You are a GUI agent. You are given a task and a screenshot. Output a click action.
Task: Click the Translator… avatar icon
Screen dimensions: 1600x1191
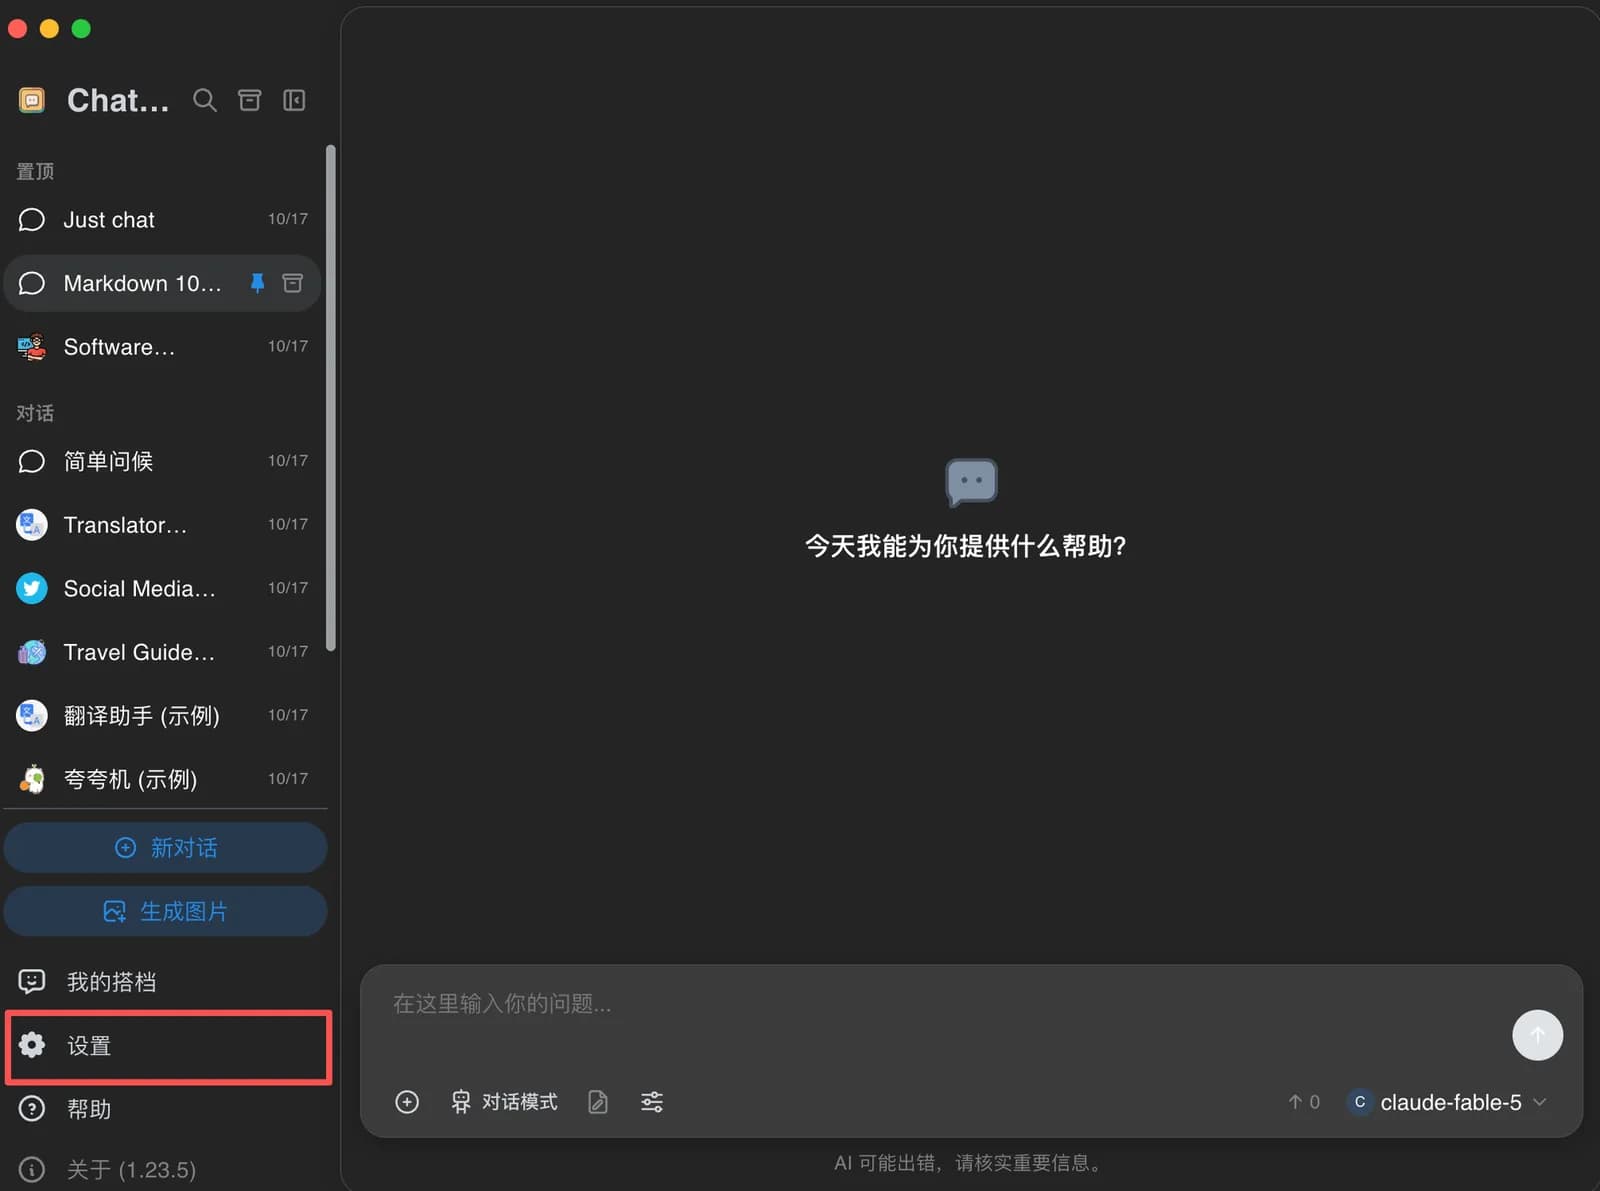coord(32,525)
